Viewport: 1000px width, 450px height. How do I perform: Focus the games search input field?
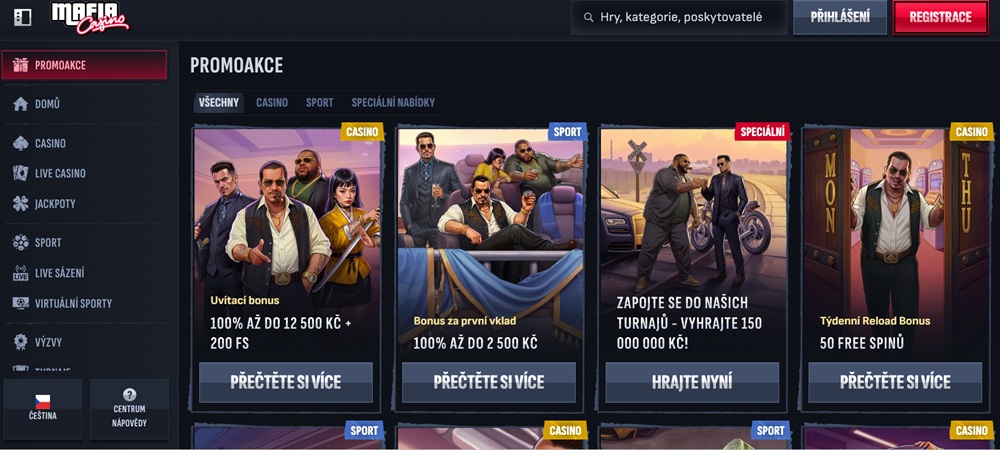pos(679,17)
